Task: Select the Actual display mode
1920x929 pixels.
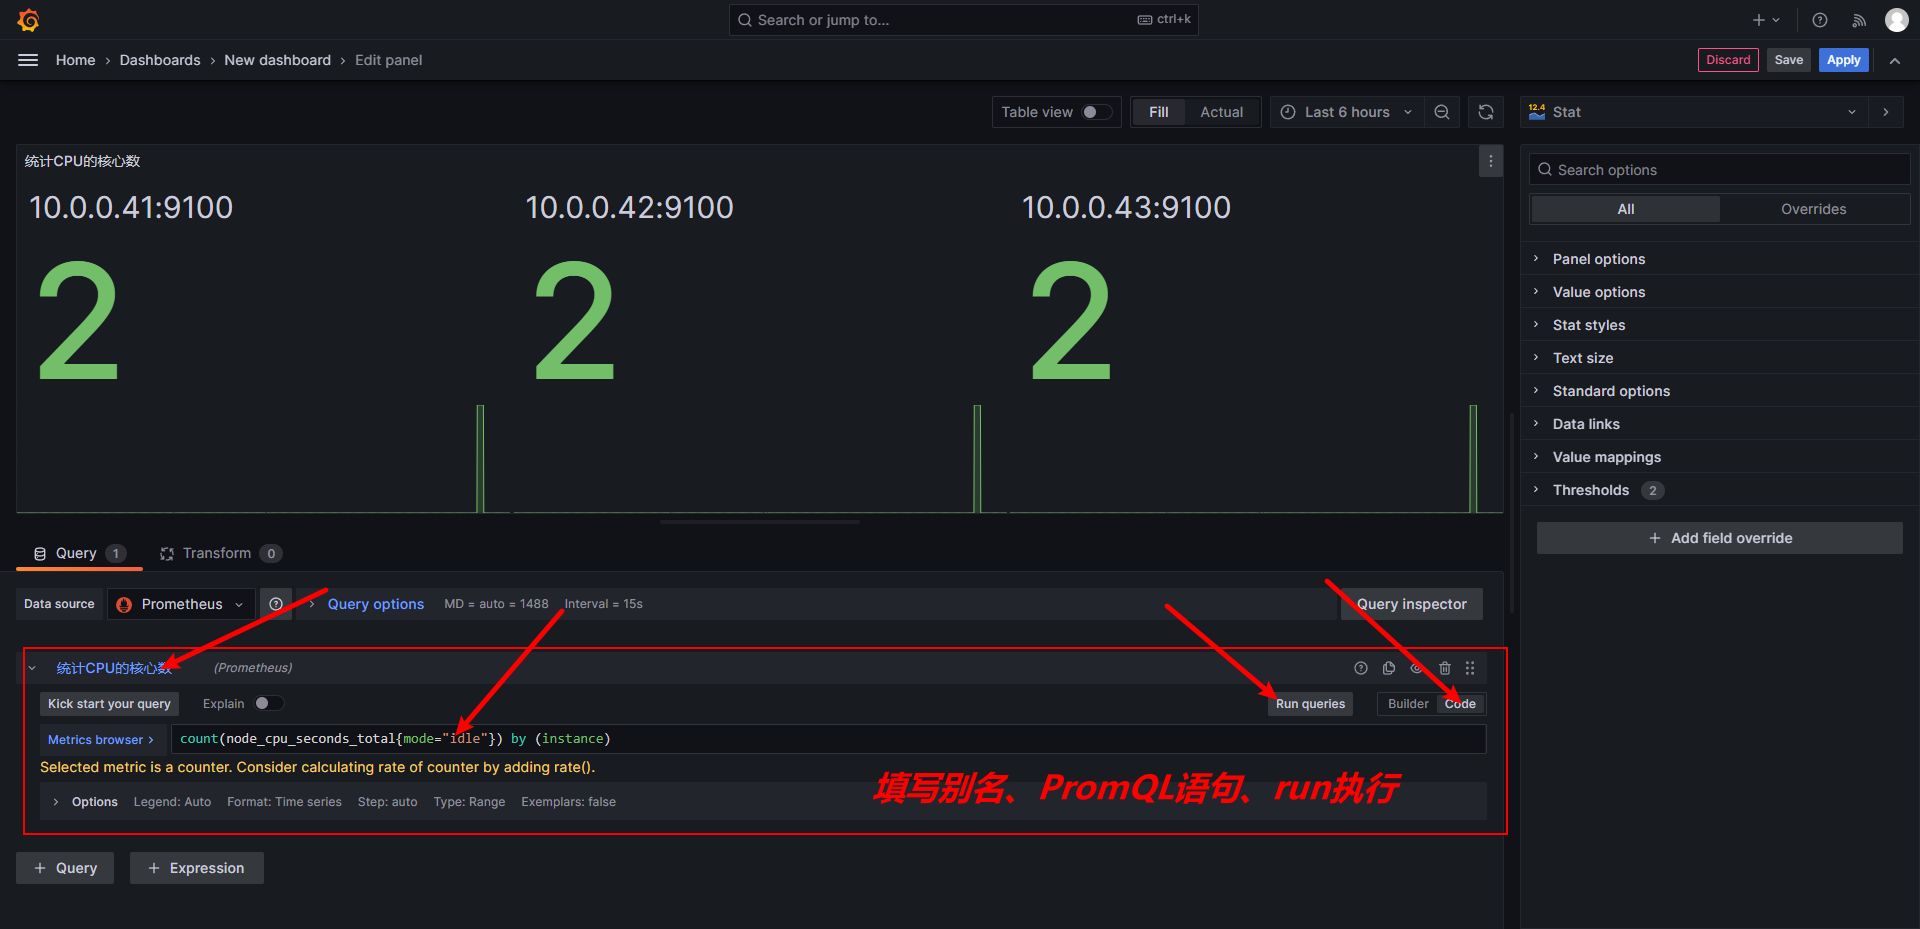Action: pyautogui.click(x=1222, y=112)
